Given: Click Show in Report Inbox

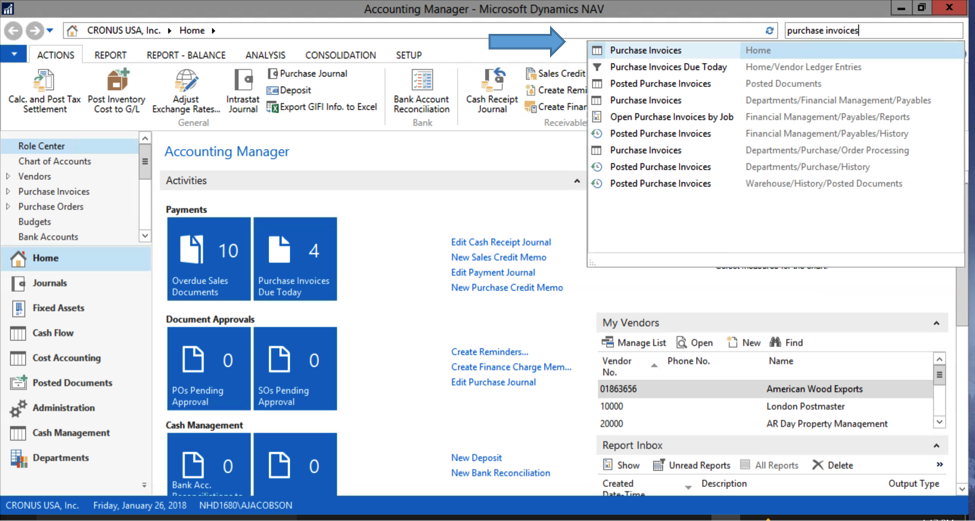Looking at the screenshot, I should [x=621, y=465].
